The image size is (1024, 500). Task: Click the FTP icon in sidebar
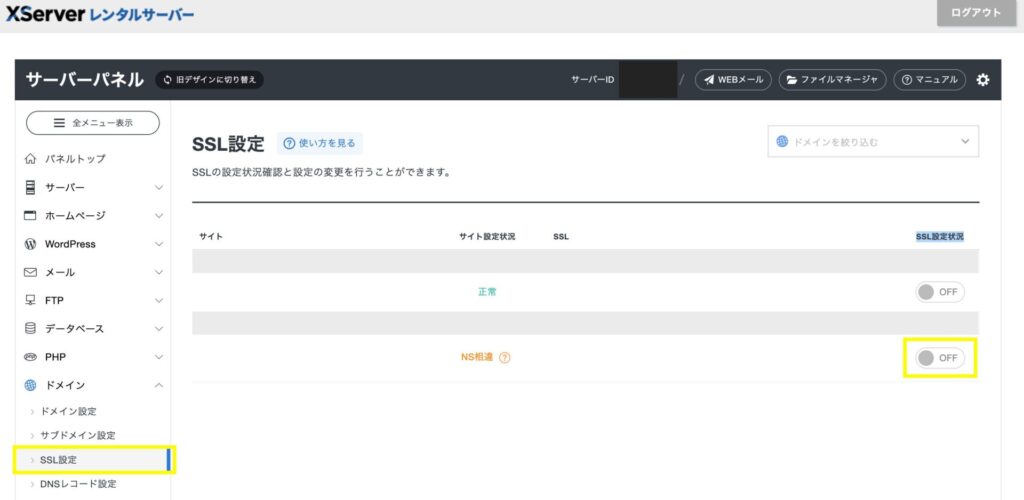click(31, 300)
